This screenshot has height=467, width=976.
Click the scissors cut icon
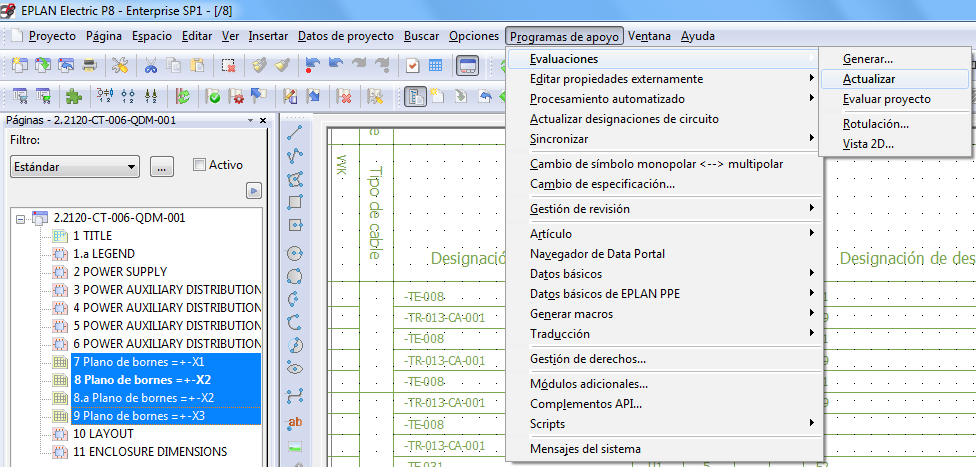coord(151,65)
